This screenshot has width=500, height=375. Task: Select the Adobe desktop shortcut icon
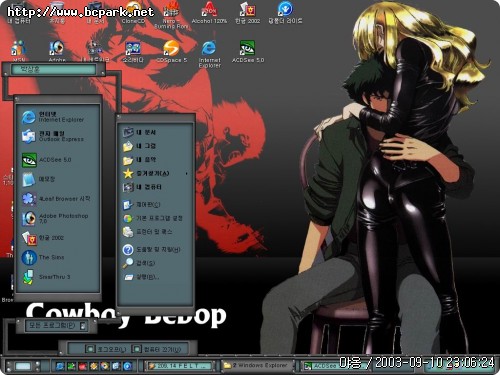57,51
